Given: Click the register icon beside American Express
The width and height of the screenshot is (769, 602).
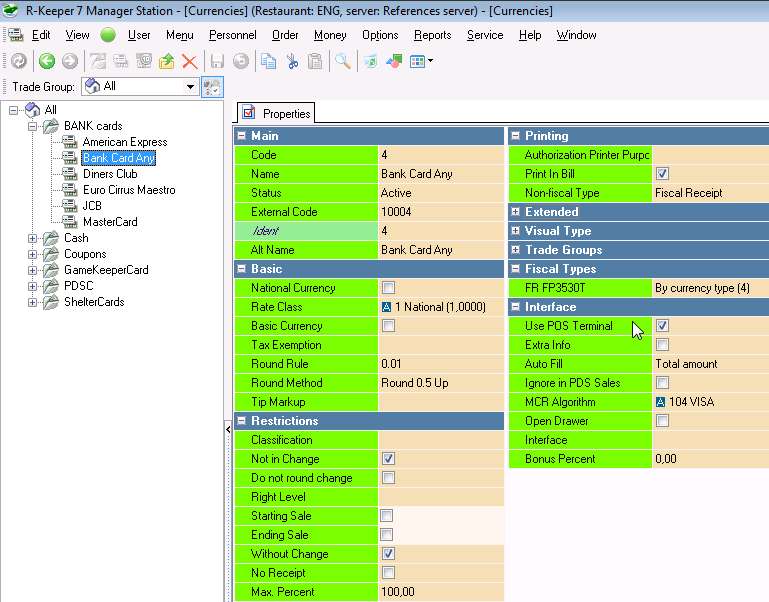Looking at the screenshot, I should click(70, 142).
